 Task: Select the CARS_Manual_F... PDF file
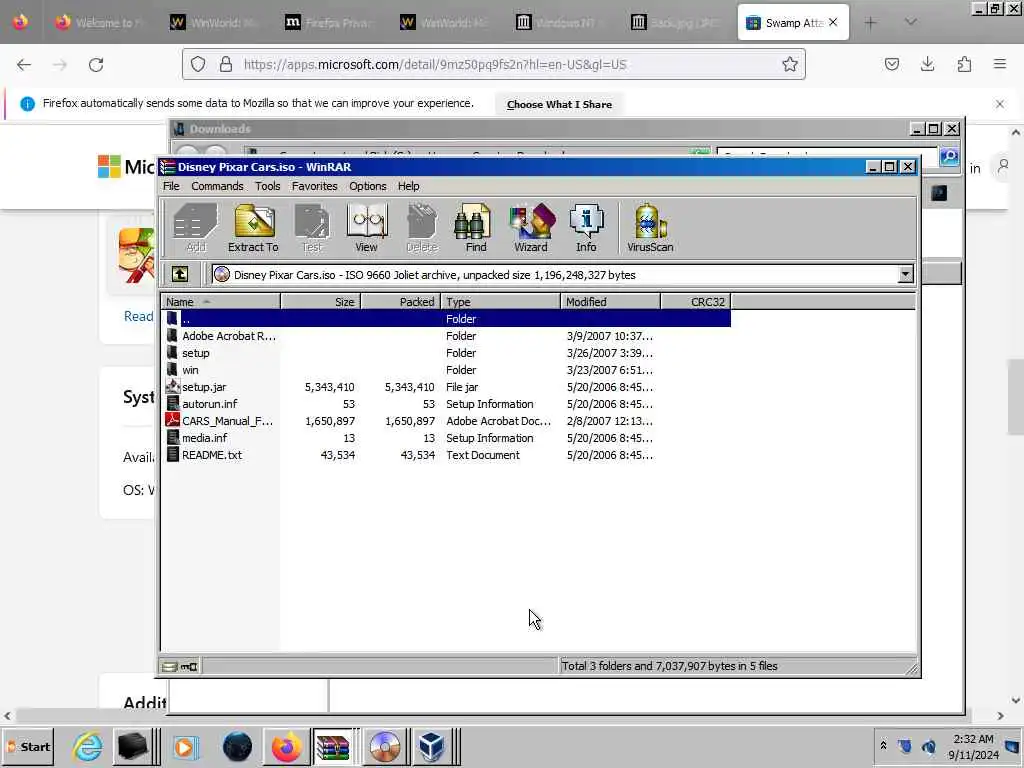pyautogui.click(x=446, y=421)
